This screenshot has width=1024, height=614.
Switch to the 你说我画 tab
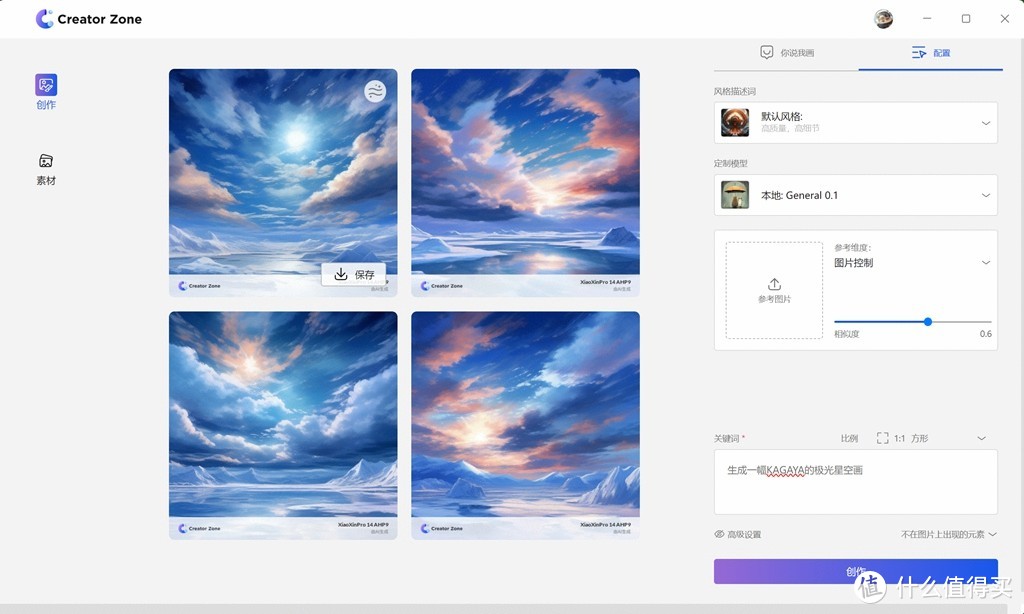click(786, 53)
